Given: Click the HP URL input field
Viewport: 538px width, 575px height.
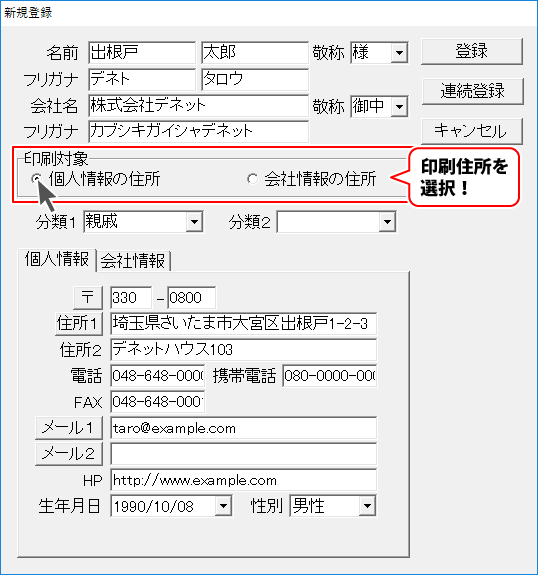Looking at the screenshot, I should pos(243,480).
